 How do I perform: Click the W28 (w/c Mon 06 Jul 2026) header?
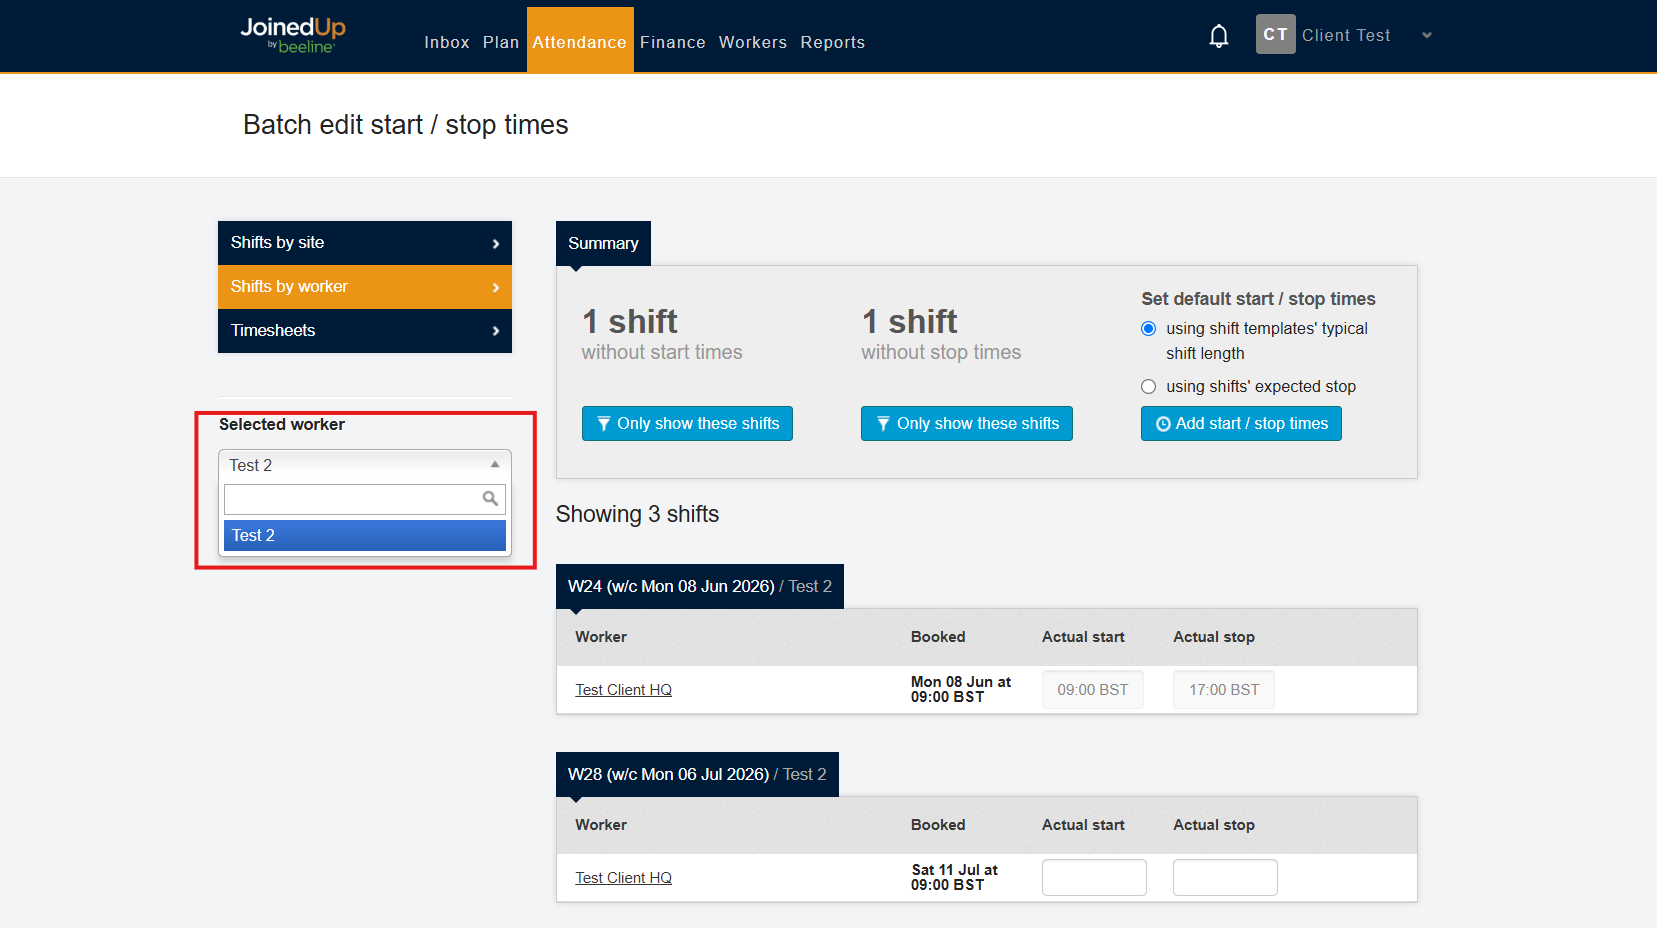697,775
